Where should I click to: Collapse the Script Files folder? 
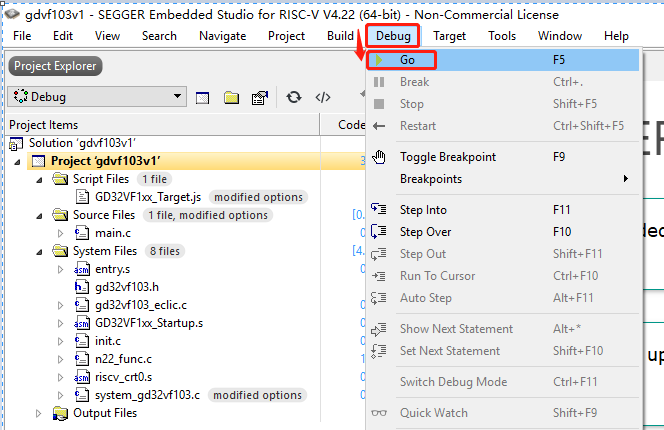(39, 180)
